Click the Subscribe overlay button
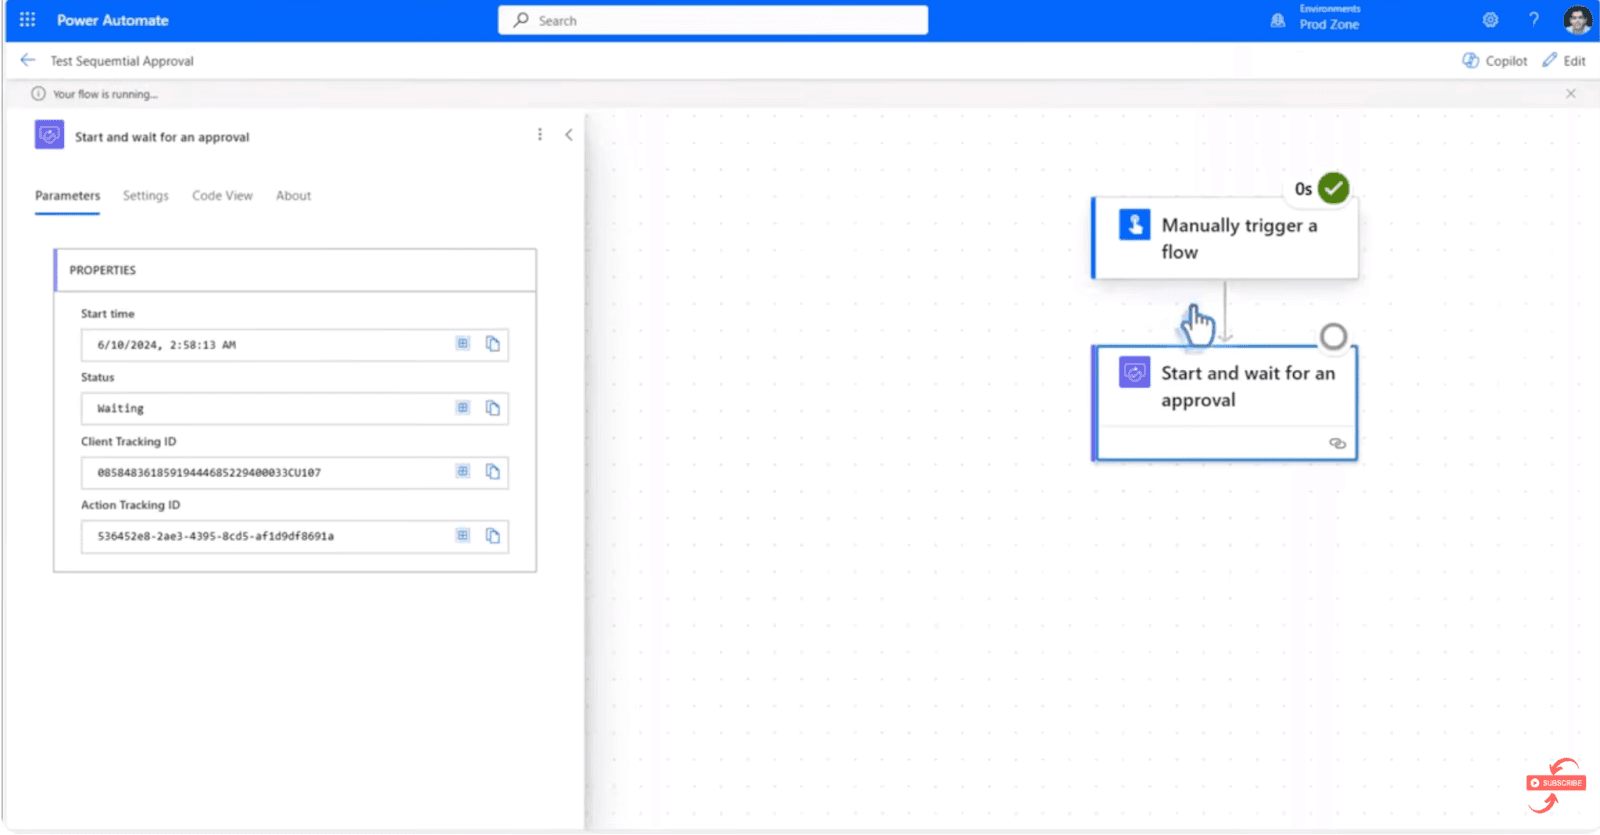The width and height of the screenshot is (1600, 835). [1556, 783]
